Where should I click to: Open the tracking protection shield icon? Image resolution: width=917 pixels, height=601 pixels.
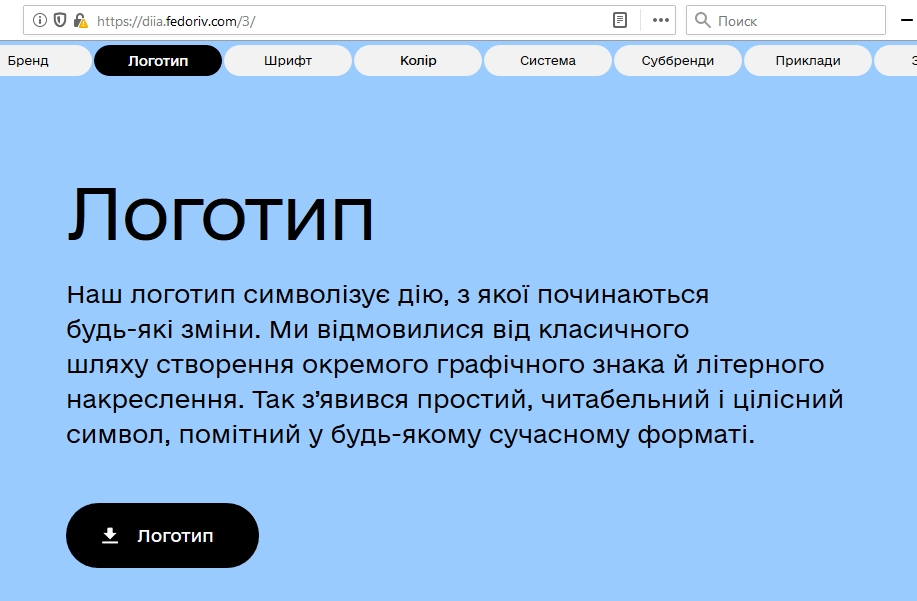[60, 20]
